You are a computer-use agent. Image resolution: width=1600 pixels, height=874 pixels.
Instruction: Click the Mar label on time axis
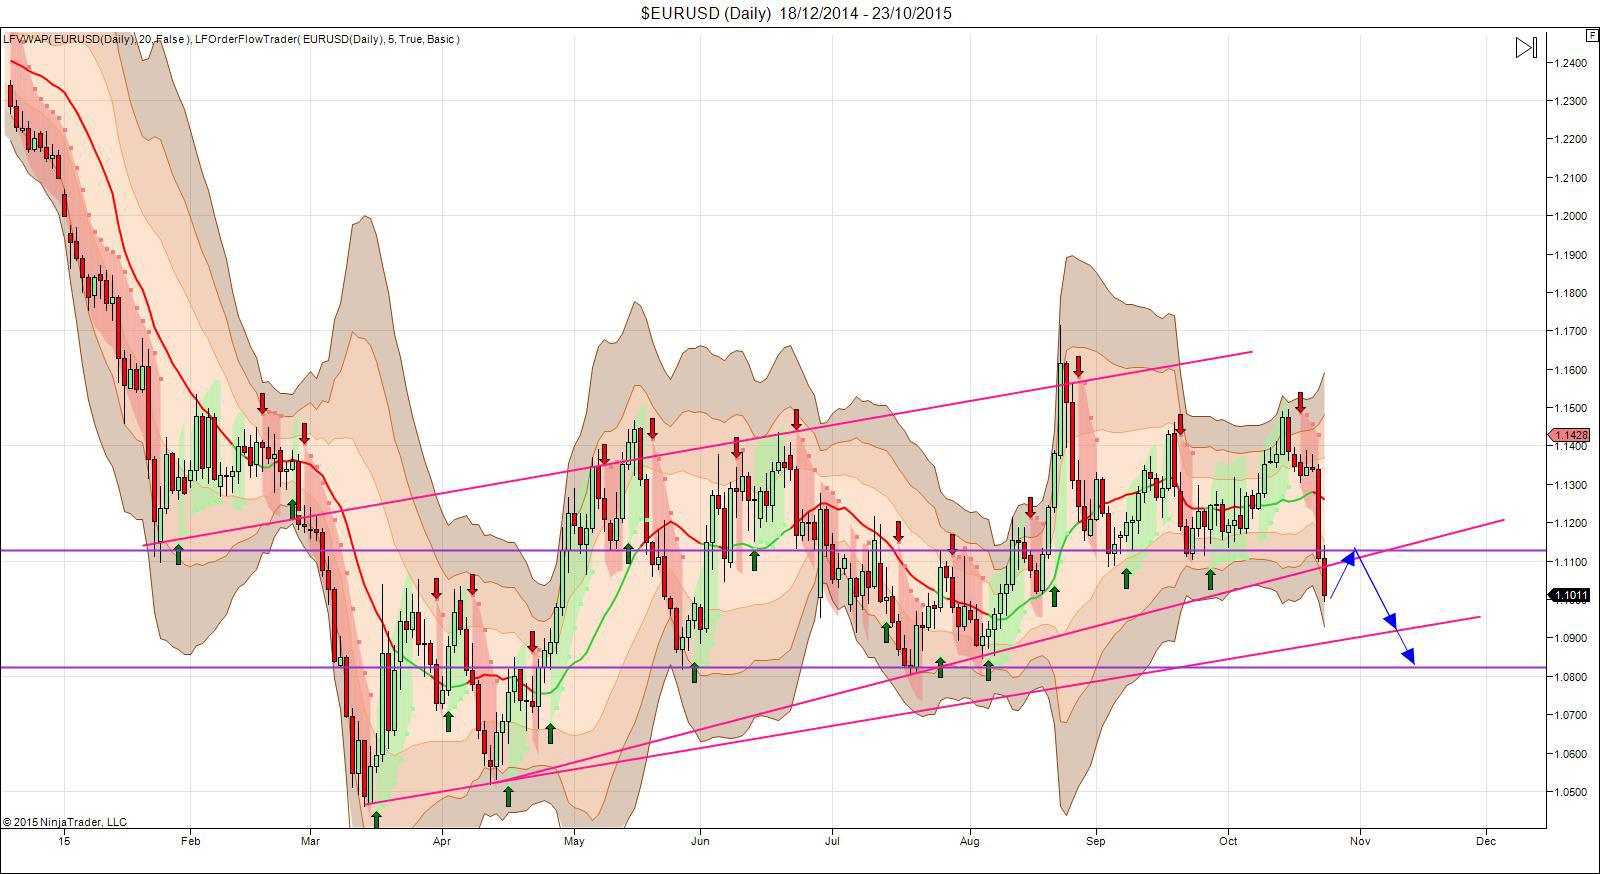point(309,841)
